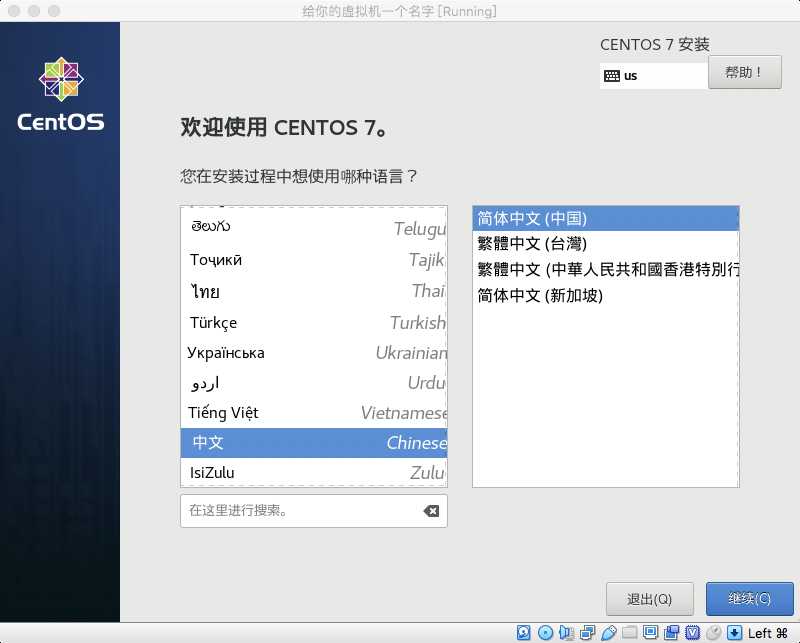Select Tiếng Việt Vietnamese language row
Image resolution: width=800 pixels, height=643 pixels.
(x=314, y=413)
